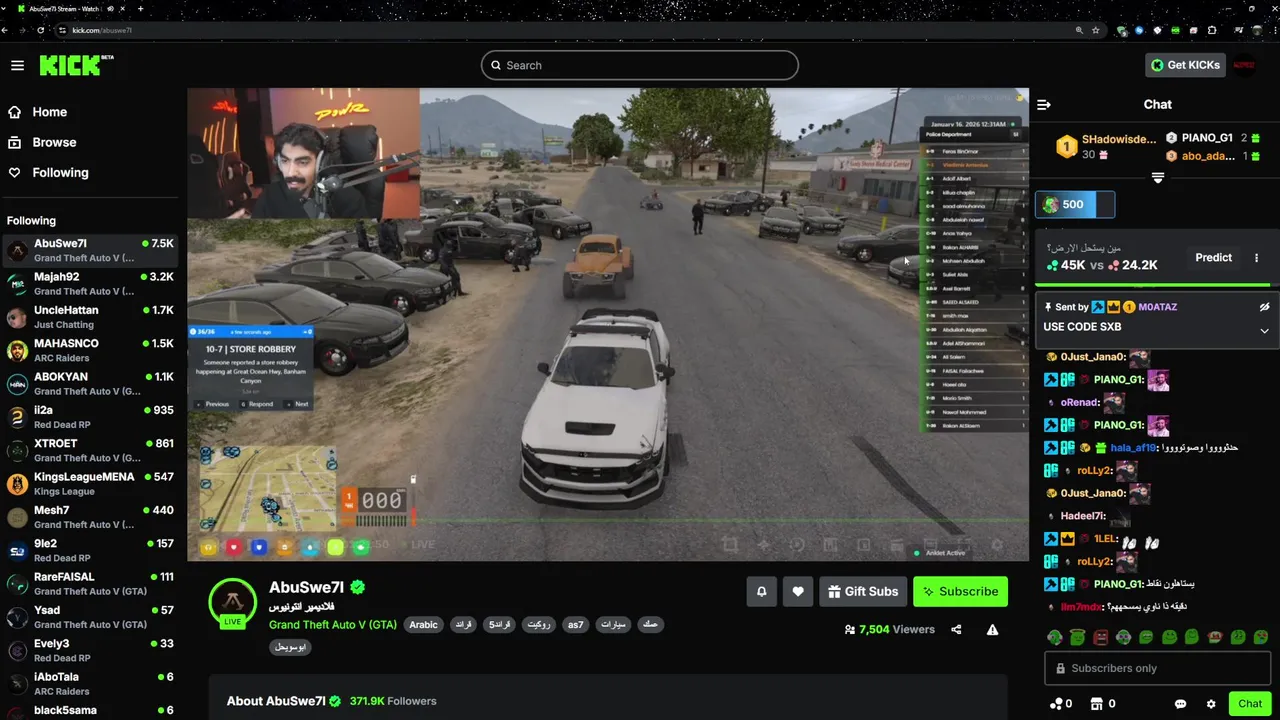Open UncleHattan channel in following list

(90, 317)
